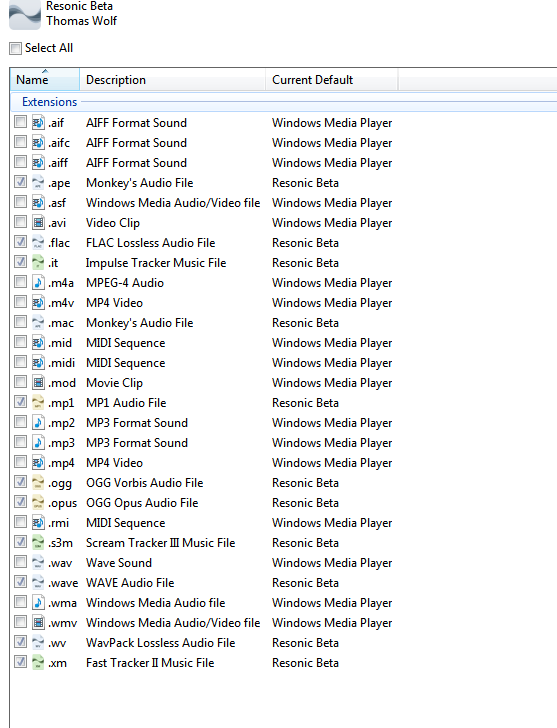Click the .aifc file type icon
This screenshot has width=557, height=728.
tap(38, 143)
